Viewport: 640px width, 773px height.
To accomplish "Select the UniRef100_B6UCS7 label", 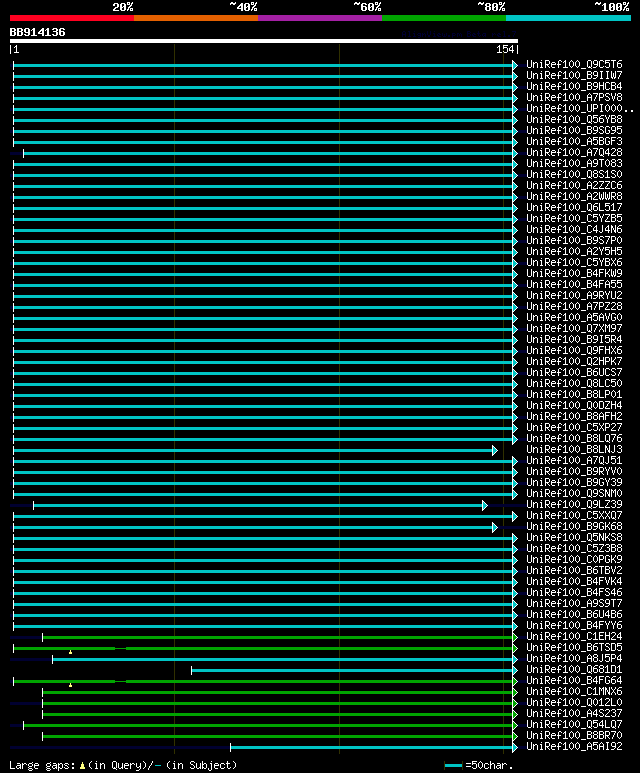I will [574, 373].
